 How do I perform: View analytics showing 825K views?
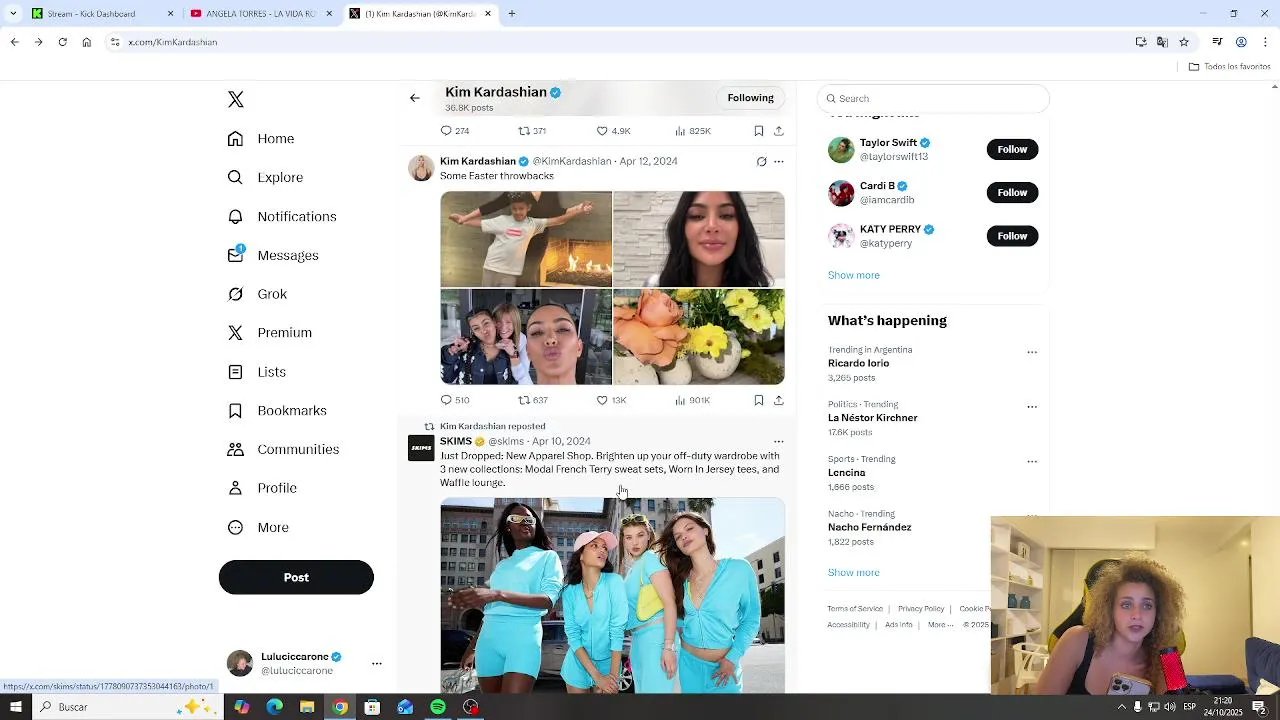tap(692, 131)
